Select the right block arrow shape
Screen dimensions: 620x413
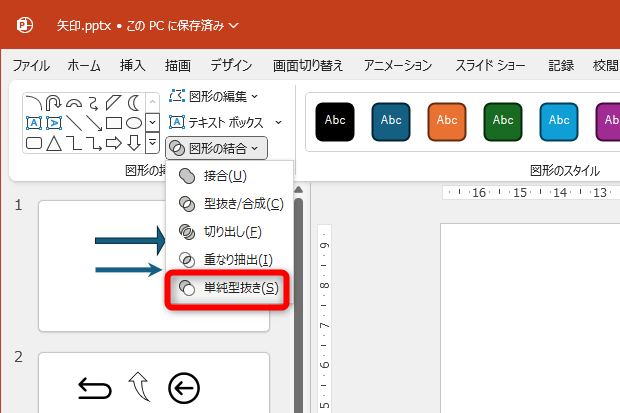pyautogui.click(x=113, y=143)
